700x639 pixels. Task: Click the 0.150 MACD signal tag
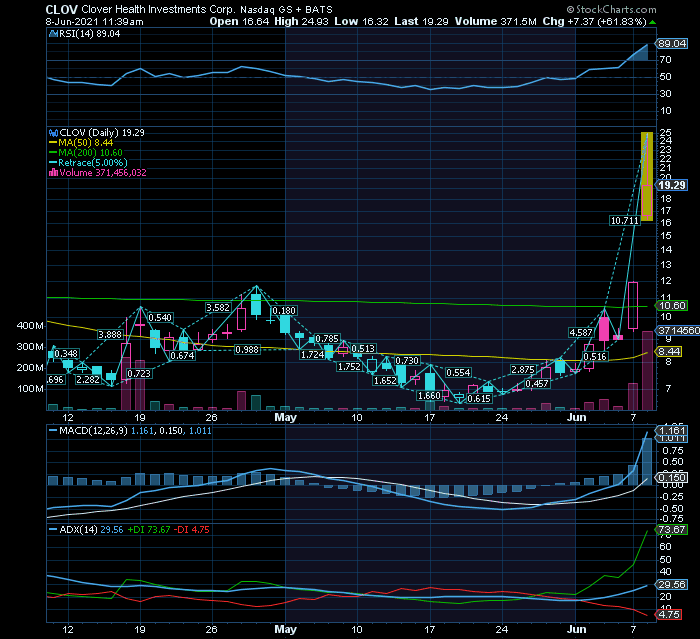point(672,478)
